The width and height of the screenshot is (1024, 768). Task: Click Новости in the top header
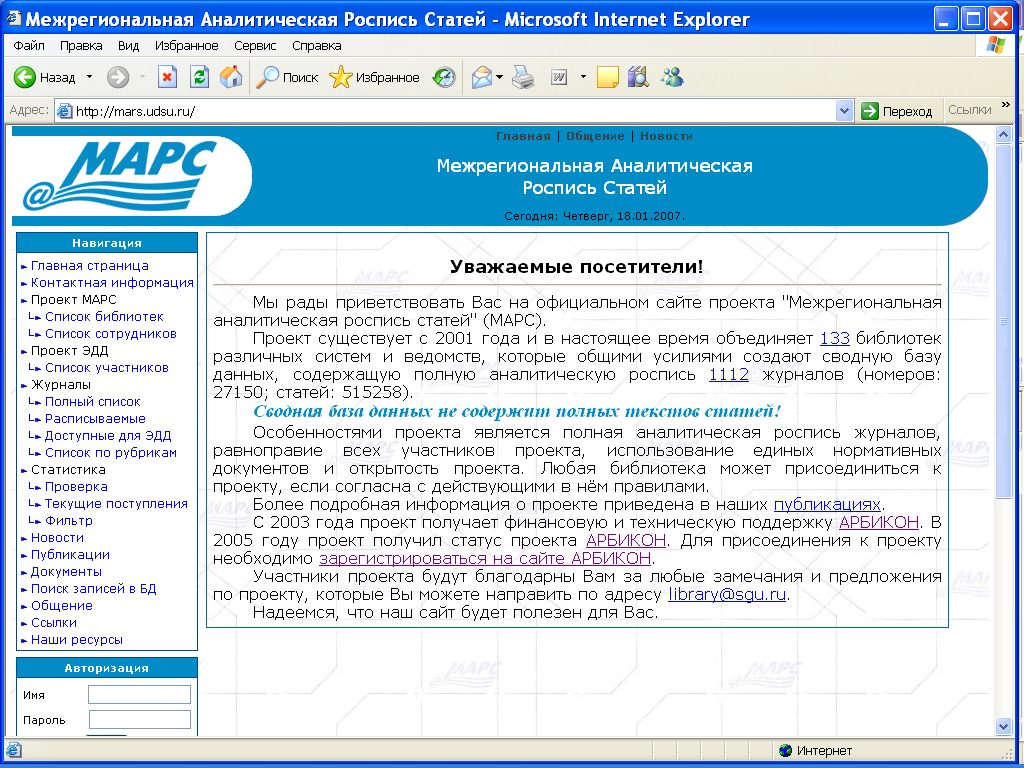[x=666, y=136]
